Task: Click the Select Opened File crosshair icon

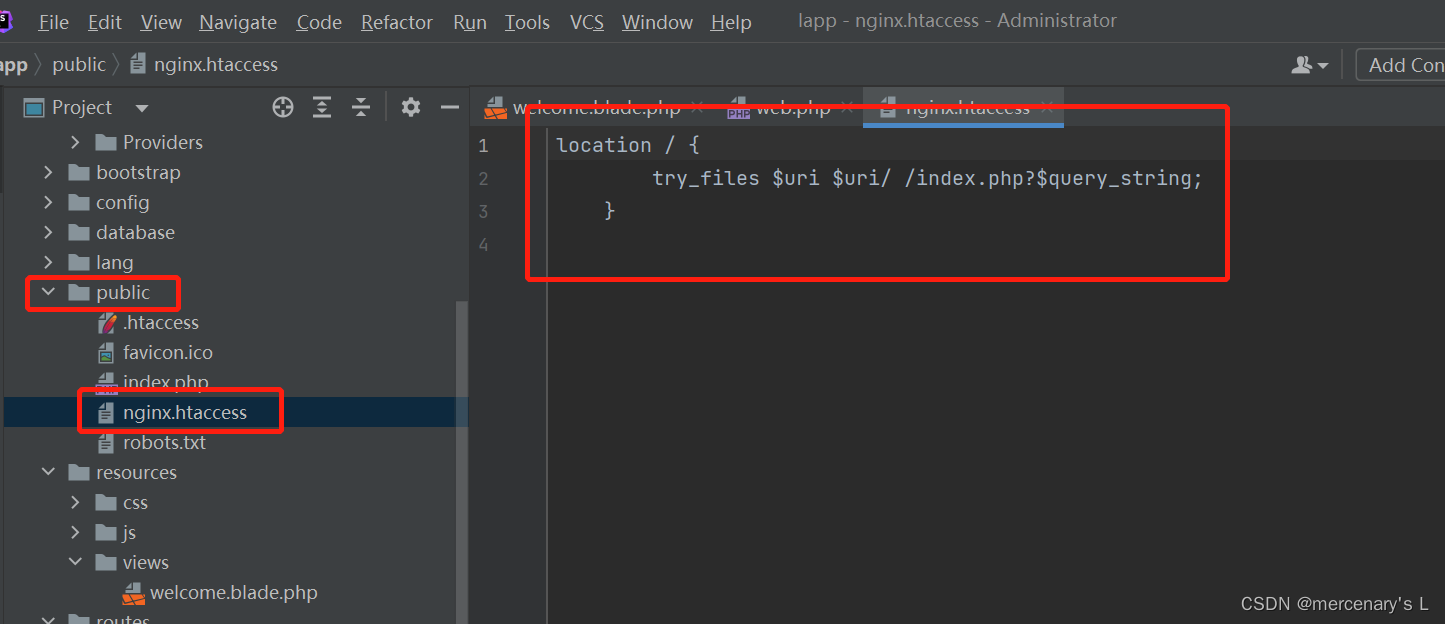Action: click(282, 107)
